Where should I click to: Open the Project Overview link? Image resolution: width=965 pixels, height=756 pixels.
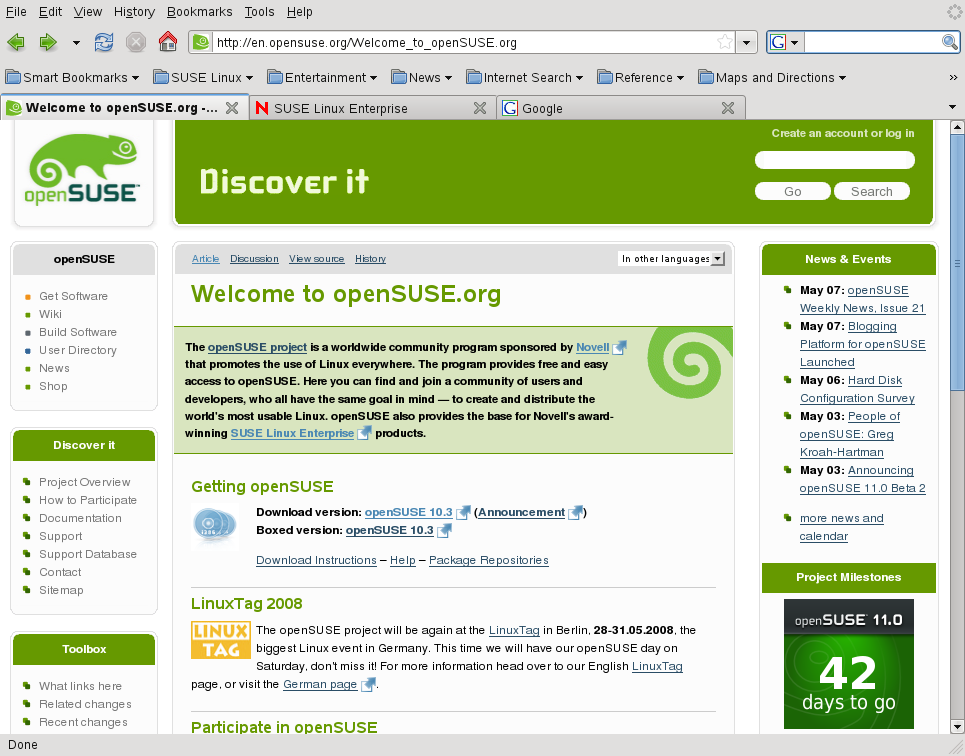click(84, 482)
